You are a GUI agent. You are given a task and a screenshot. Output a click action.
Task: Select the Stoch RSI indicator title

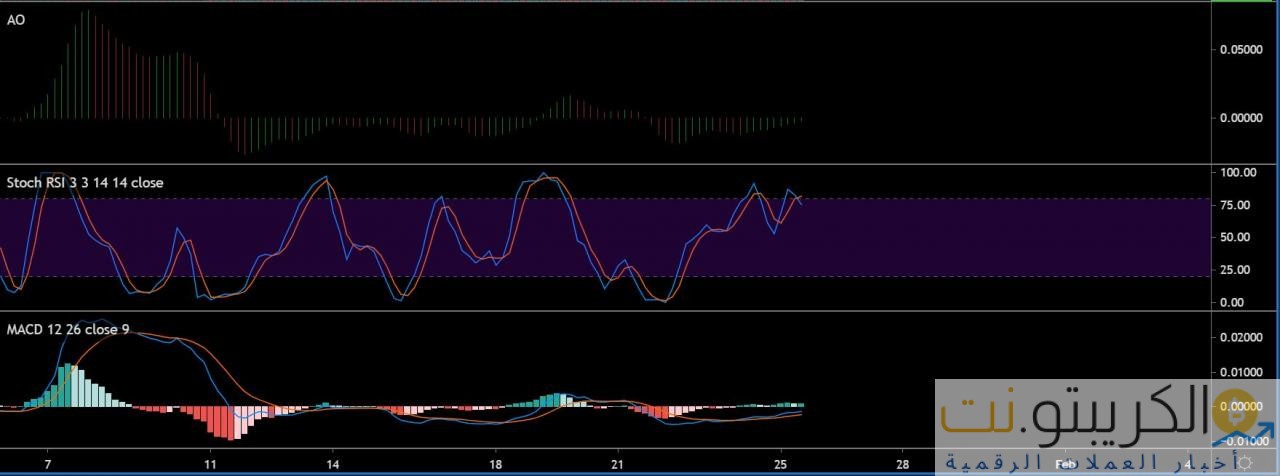(84, 183)
